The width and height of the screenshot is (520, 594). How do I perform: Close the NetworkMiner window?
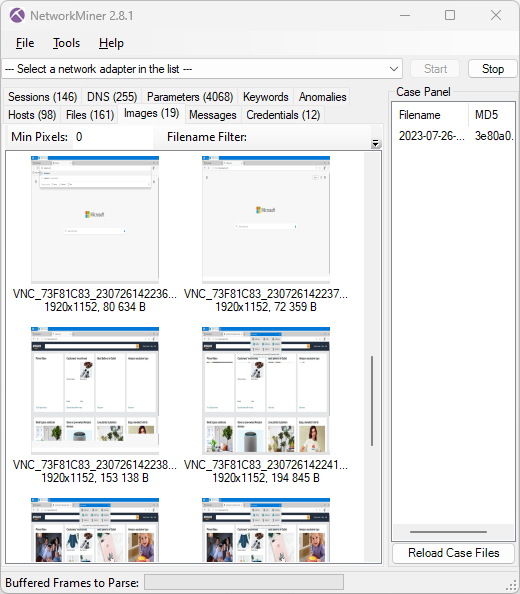click(x=496, y=16)
